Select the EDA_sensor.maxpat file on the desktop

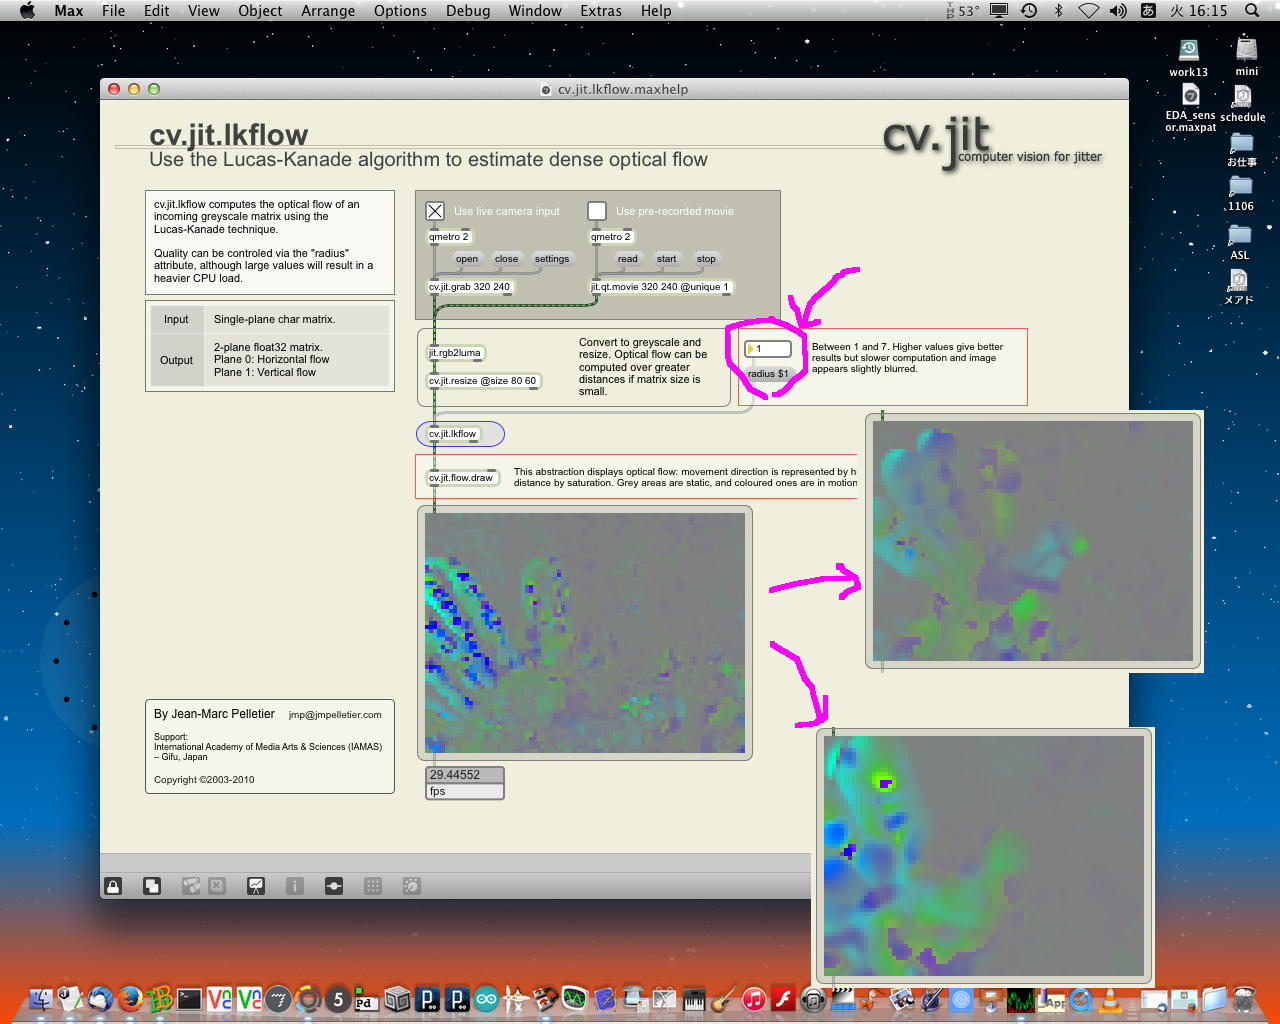pyautogui.click(x=1190, y=96)
